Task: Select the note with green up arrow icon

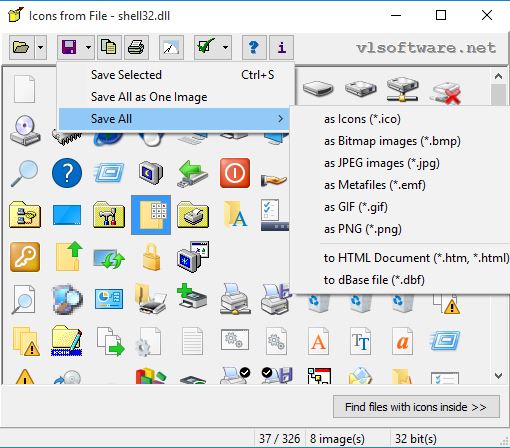Action: click(x=69, y=256)
